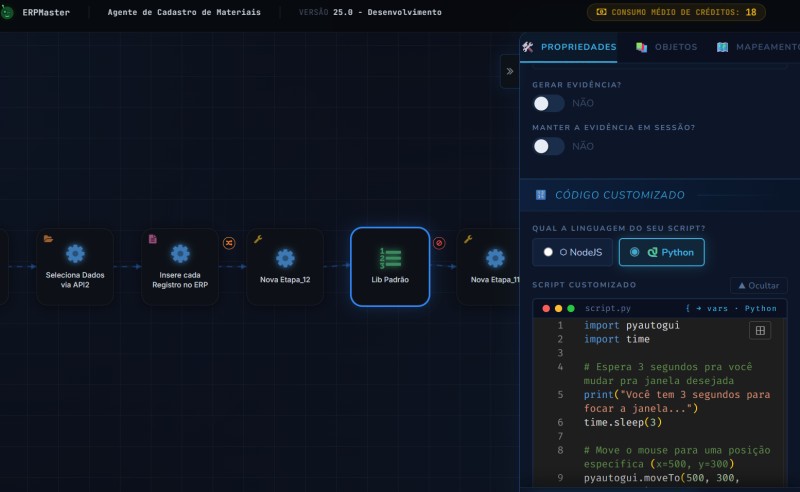Screen dimensions: 800x492
Task: Select the Python script language option
Action: pyautogui.click(x=662, y=252)
